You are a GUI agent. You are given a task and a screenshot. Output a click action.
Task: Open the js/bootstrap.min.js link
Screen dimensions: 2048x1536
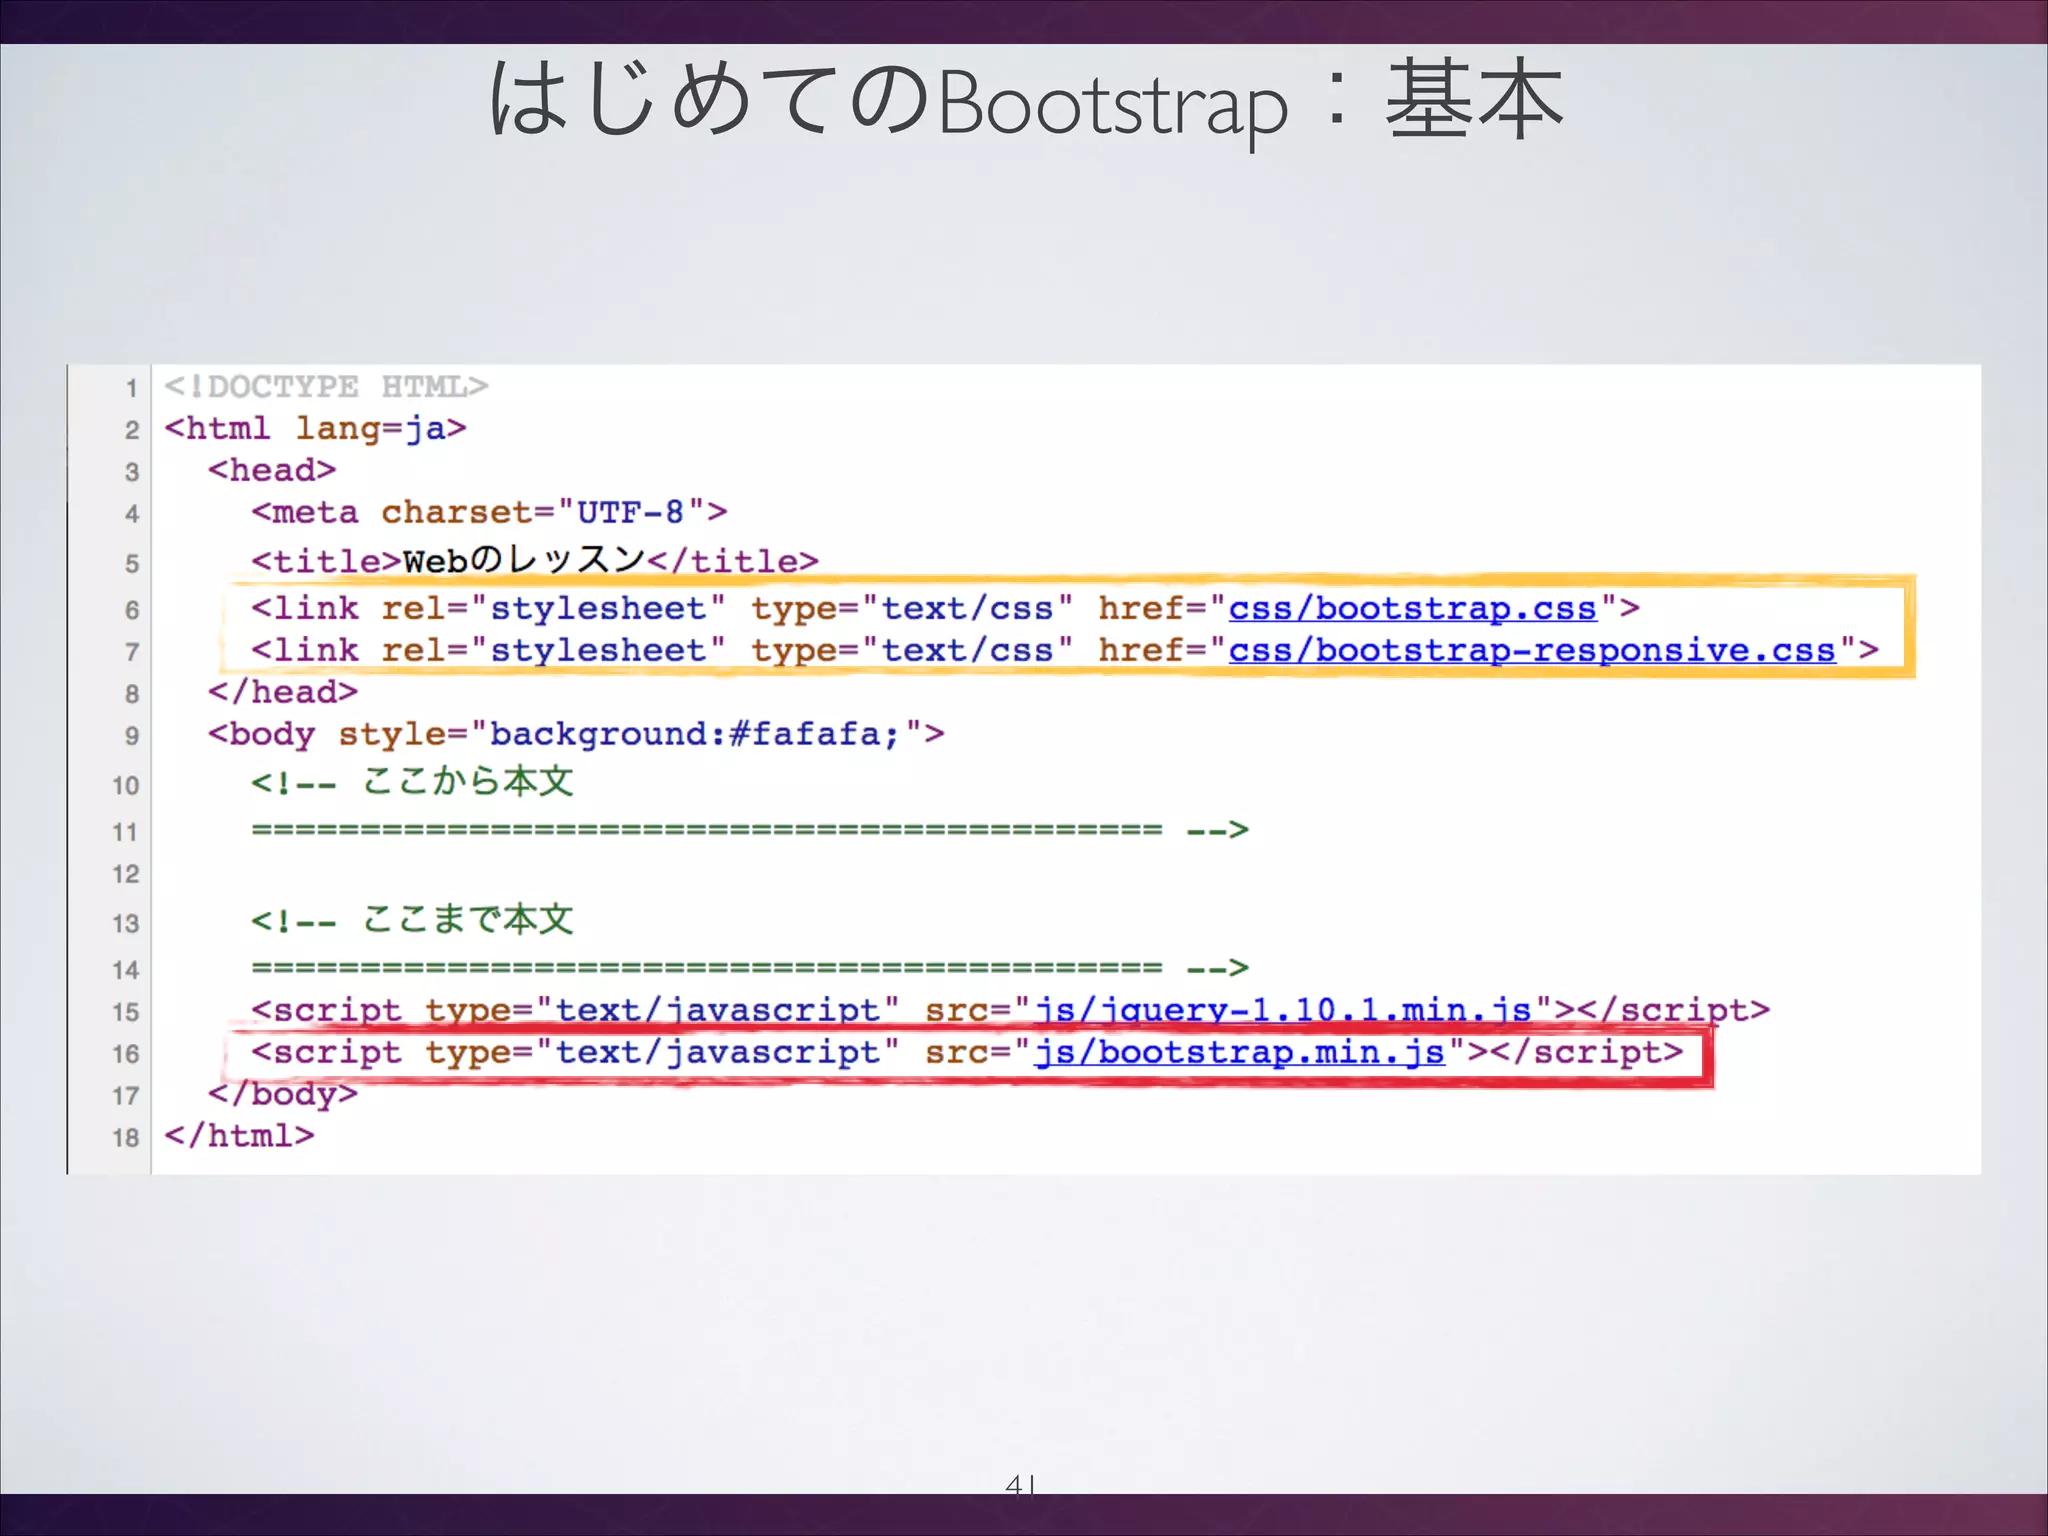point(1239,1052)
